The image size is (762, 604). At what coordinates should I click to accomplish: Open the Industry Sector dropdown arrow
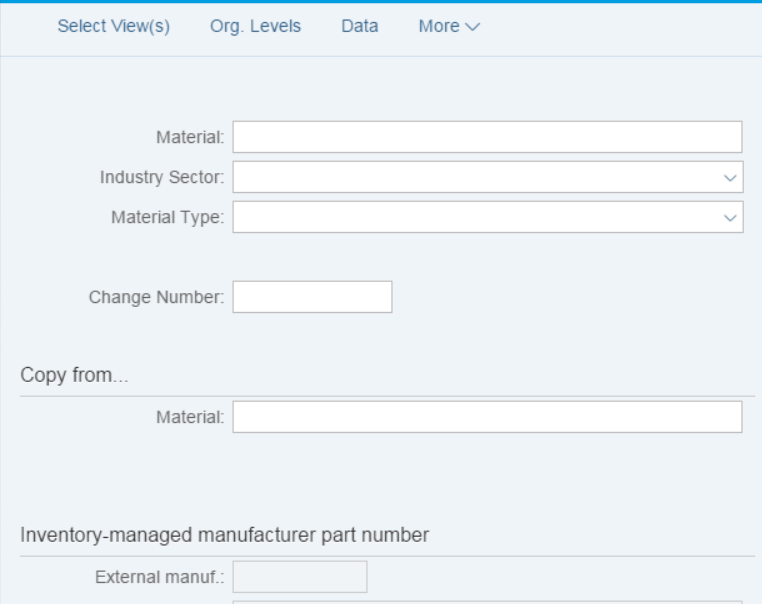730,178
